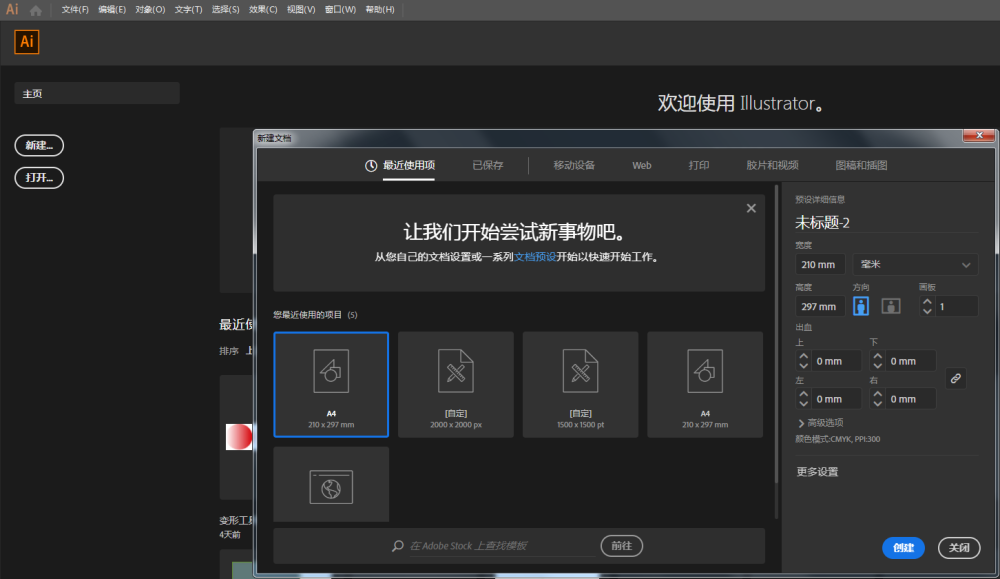Click the blue 创建 button

coord(903,548)
